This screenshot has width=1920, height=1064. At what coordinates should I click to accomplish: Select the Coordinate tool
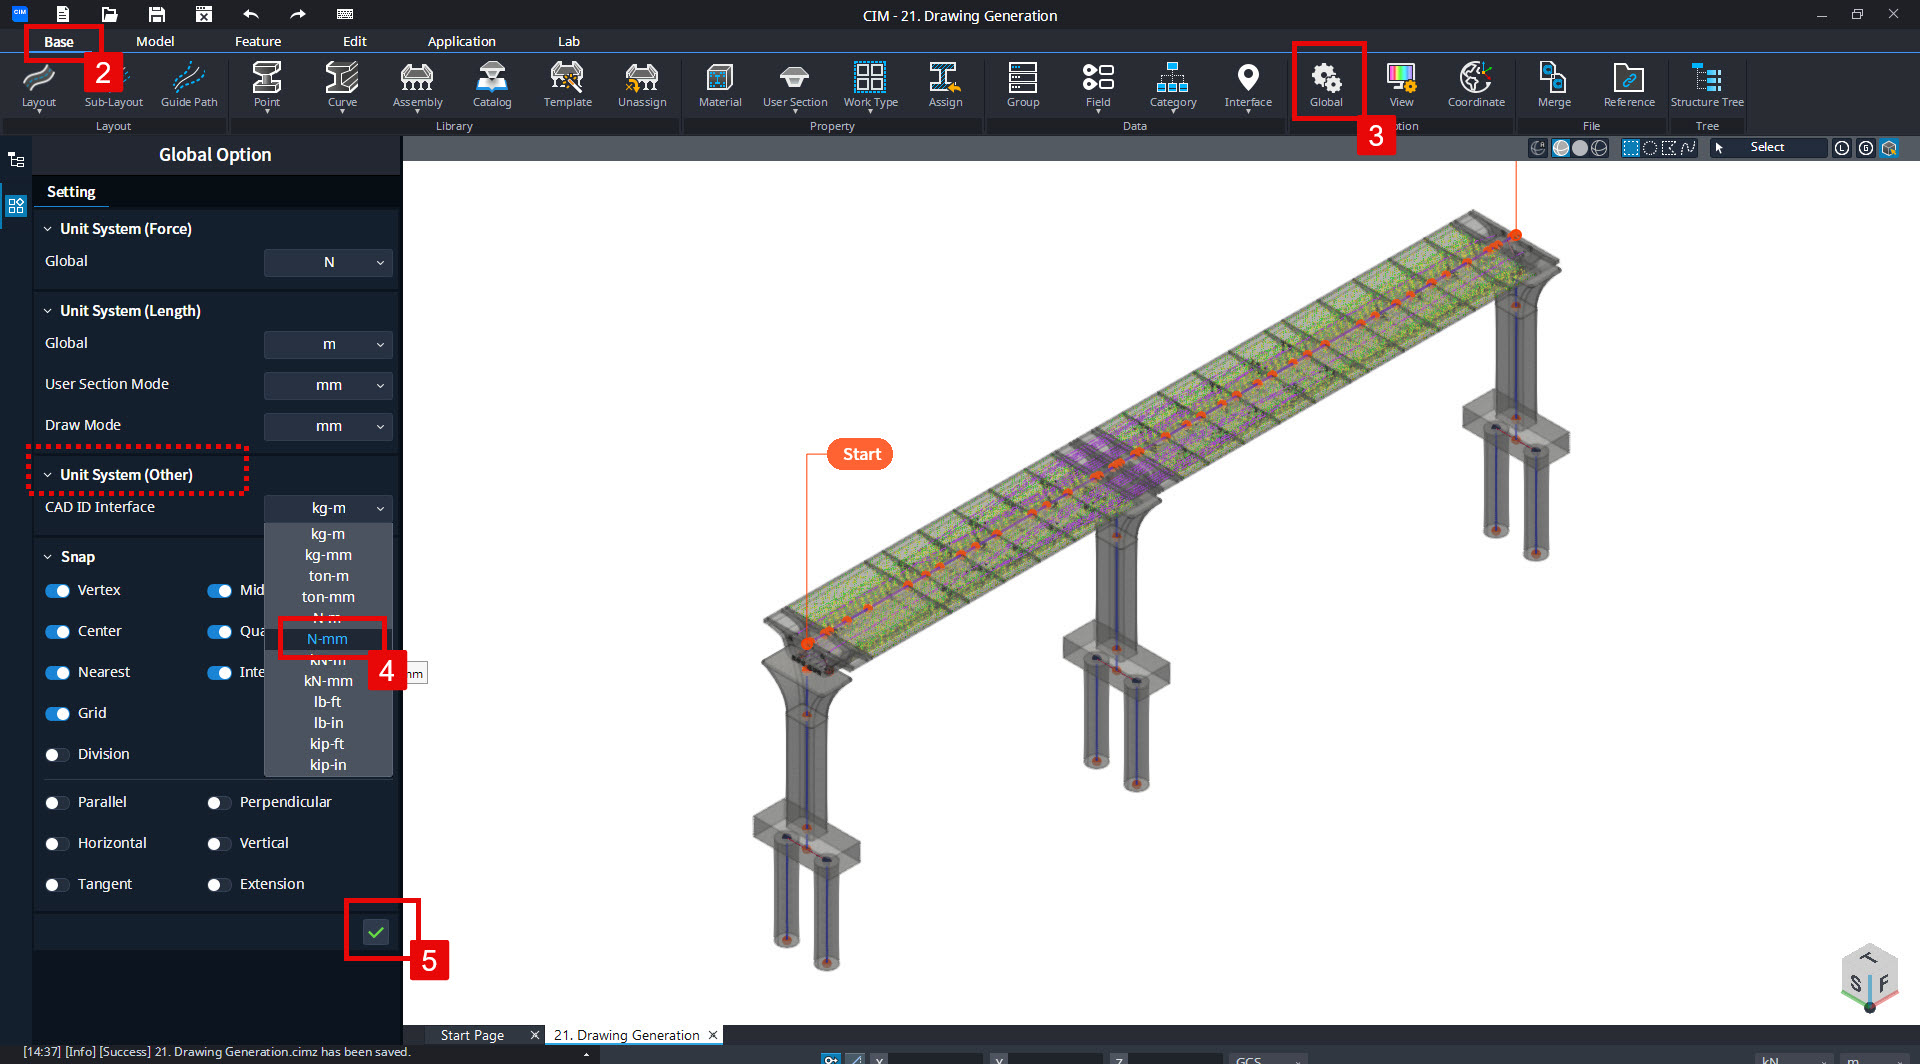pos(1475,85)
